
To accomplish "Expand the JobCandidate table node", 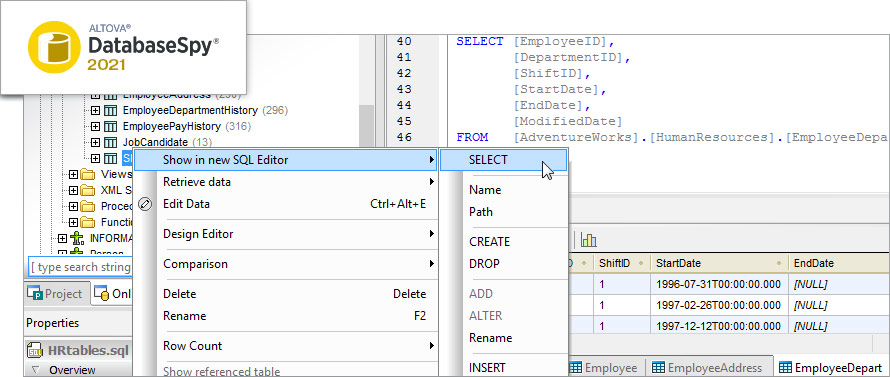I will 95,142.
